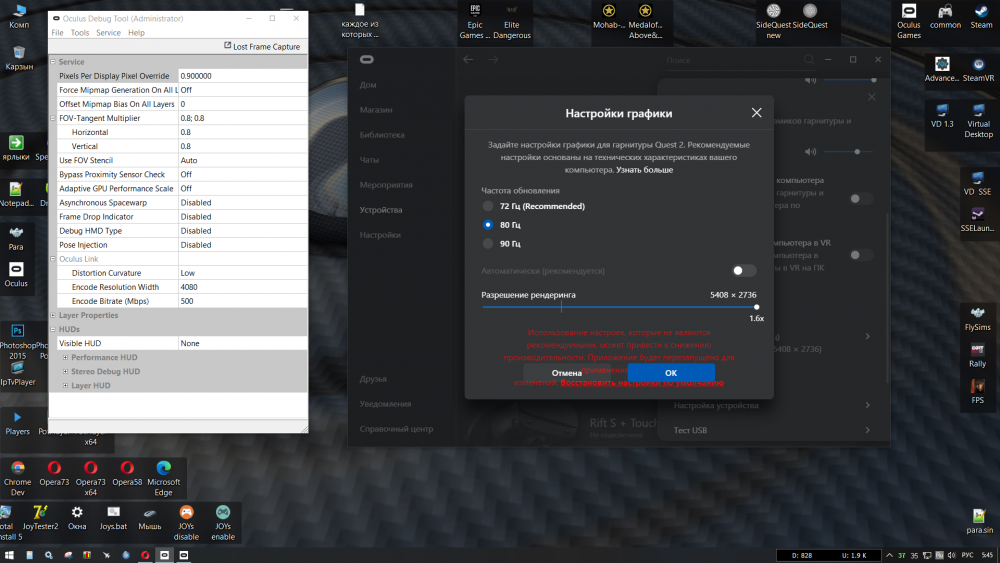Click the Encode Bitrate (Mbps) value field
The width and height of the screenshot is (1000, 563).
coord(242,301)
